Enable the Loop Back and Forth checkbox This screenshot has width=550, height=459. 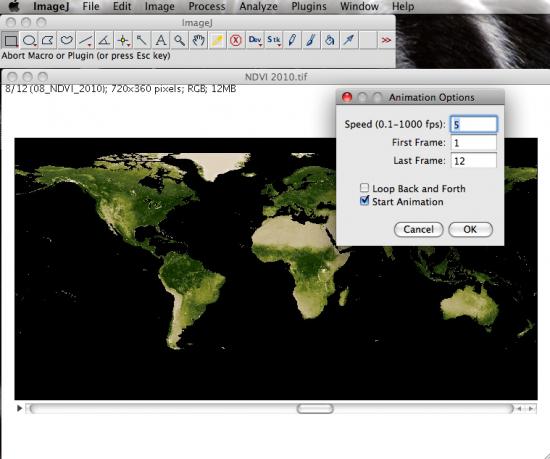click(x=364, y=188)
